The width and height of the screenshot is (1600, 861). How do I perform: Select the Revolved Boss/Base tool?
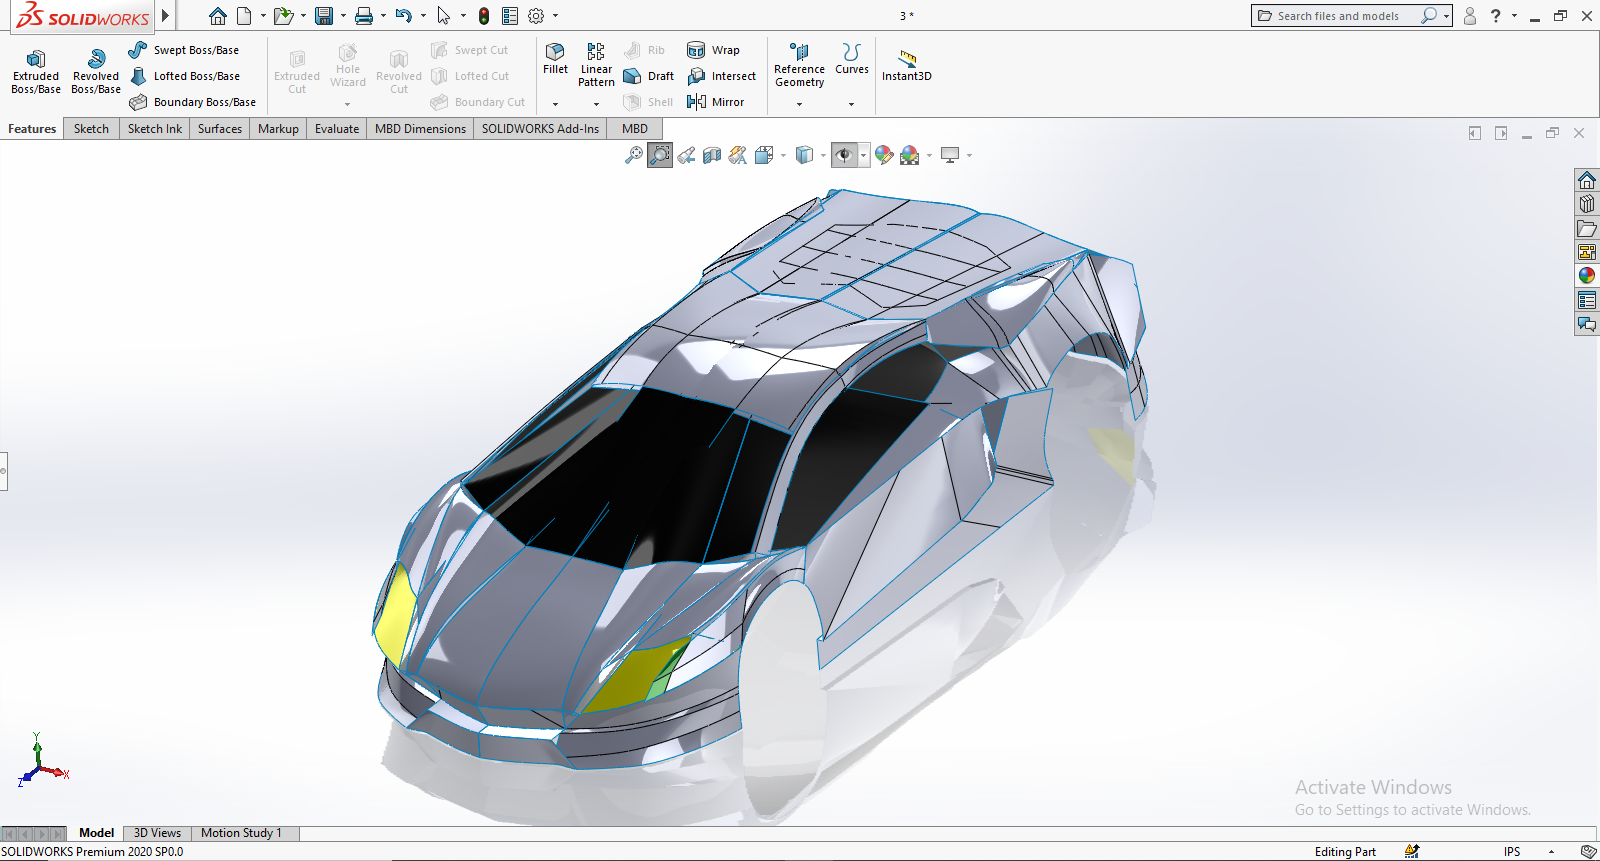[x=96, y=72]
